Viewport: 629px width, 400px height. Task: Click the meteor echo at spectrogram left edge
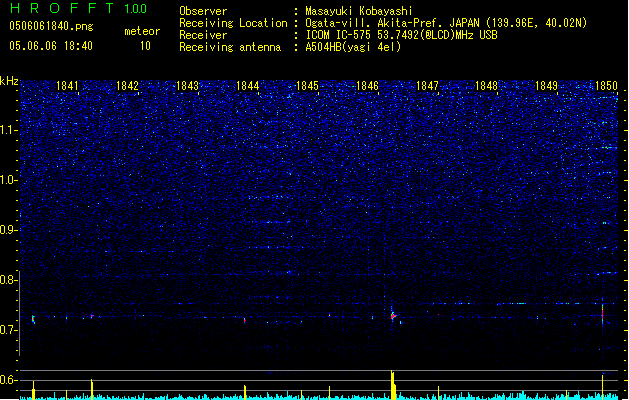click(33, 319)
